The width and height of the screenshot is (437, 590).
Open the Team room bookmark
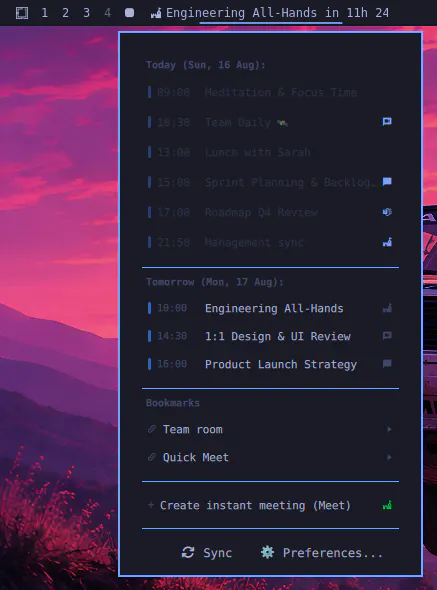(270, 429)
